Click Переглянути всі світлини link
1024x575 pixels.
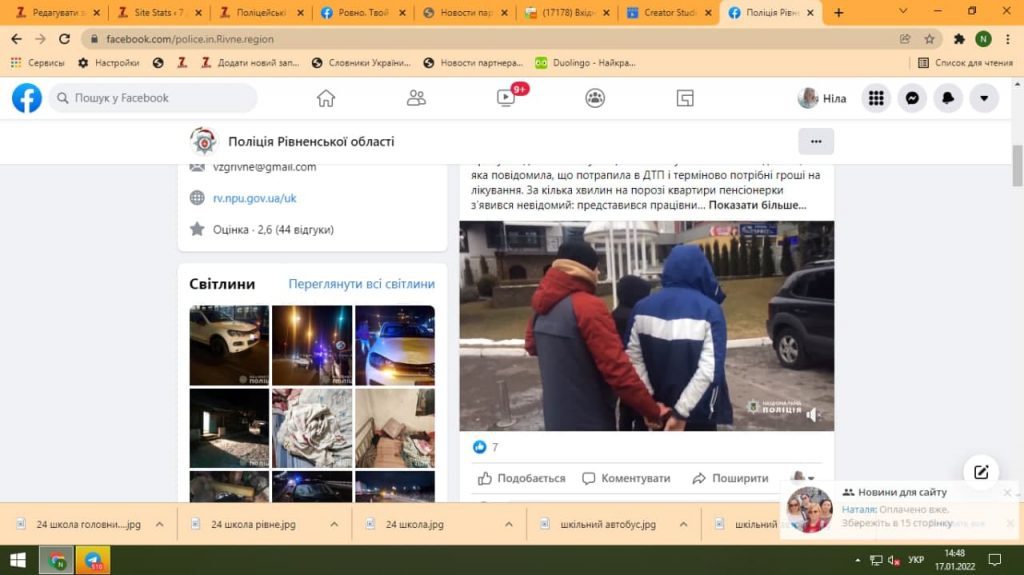pos(361,284)
